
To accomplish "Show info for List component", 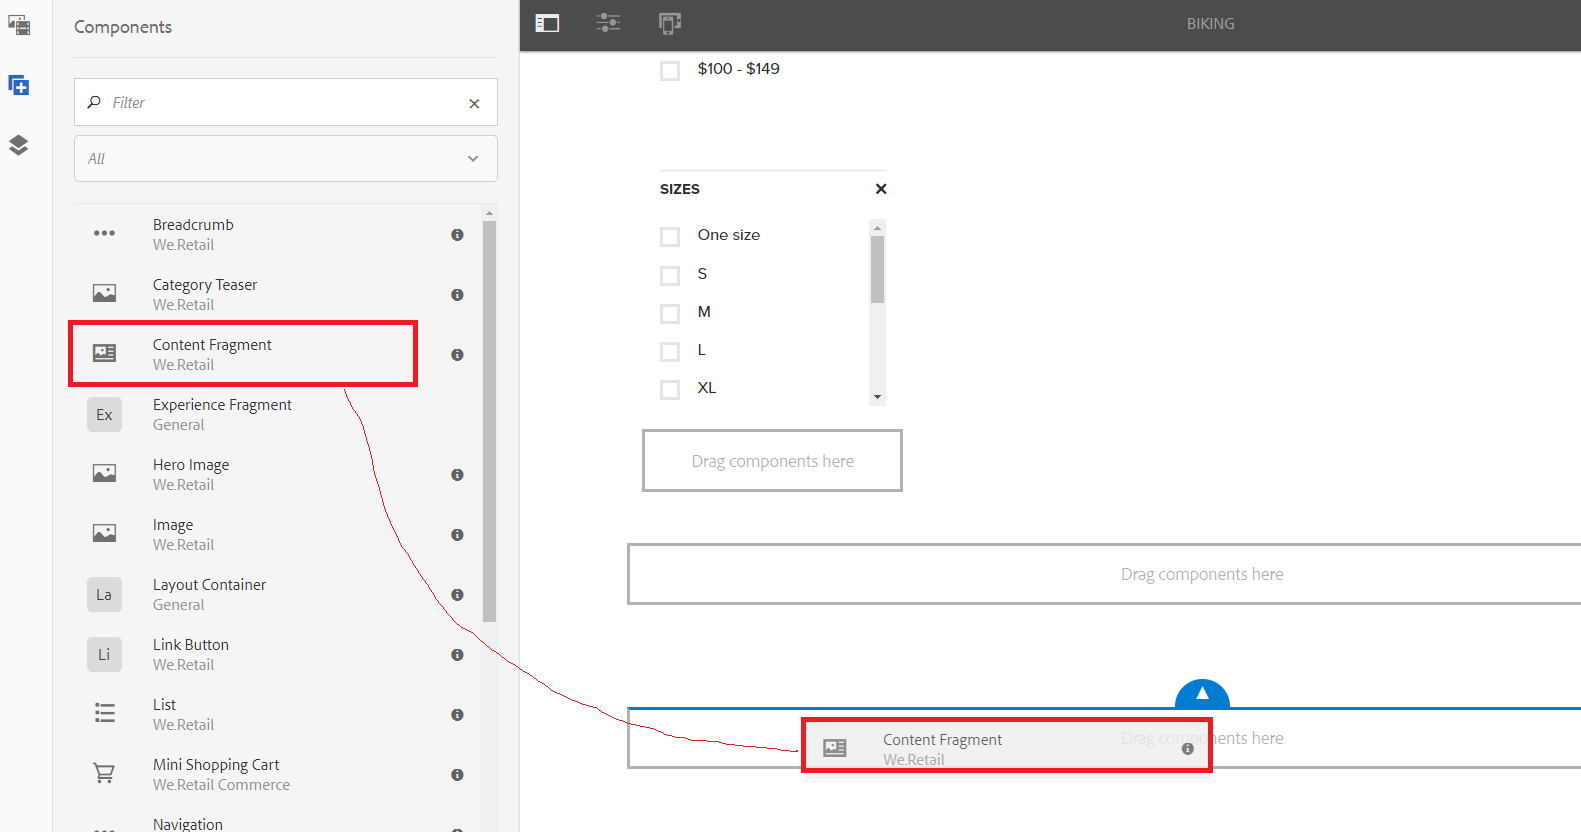I will (x=457, y=715).
